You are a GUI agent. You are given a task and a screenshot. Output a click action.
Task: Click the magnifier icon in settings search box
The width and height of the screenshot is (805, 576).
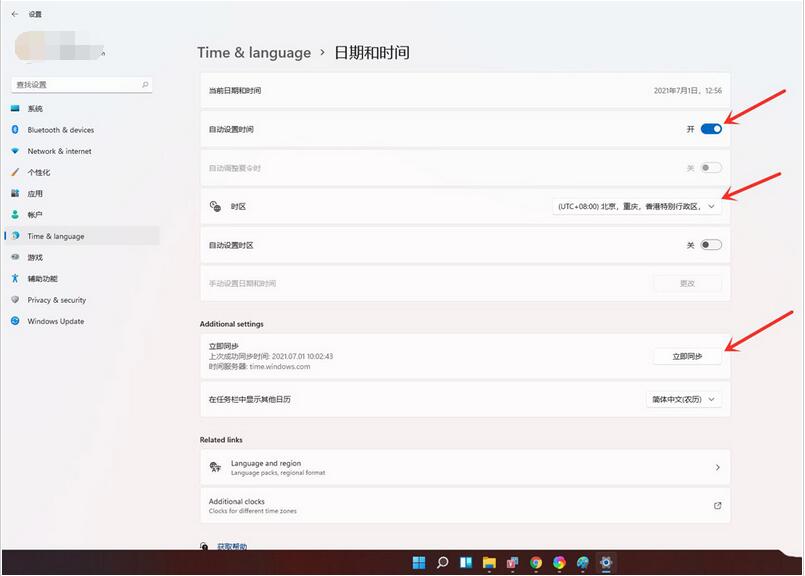145,84
